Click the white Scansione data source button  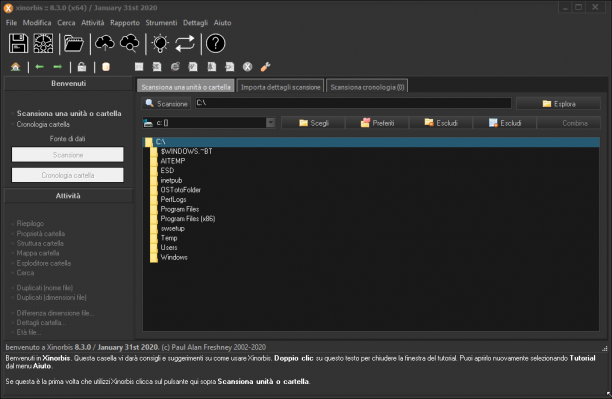68,155
